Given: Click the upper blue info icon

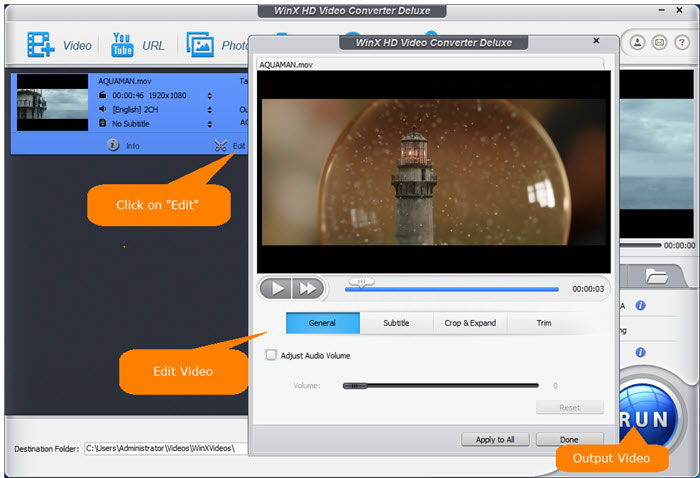Looking at the screenshot, I should [x=640, y=306].
